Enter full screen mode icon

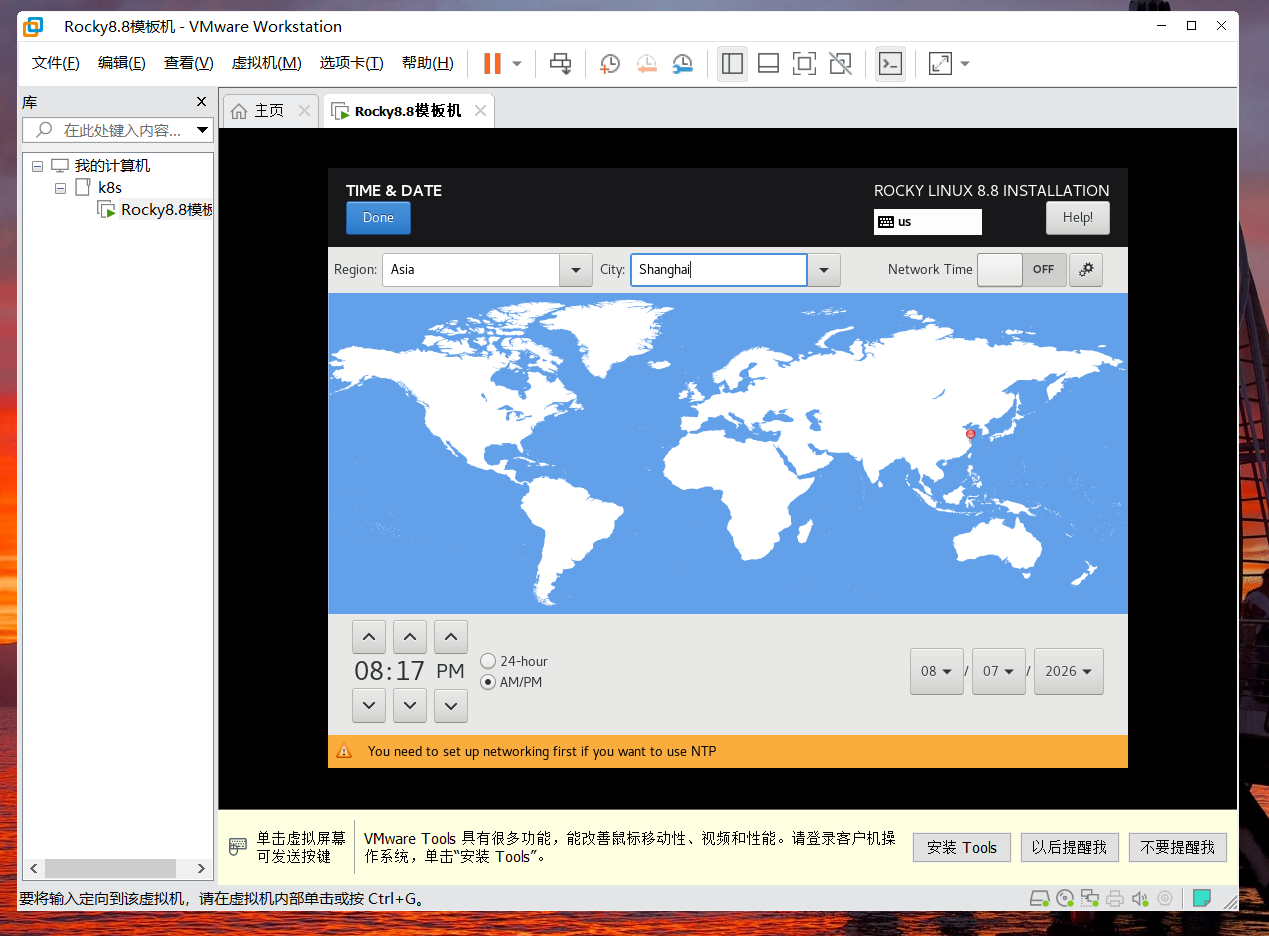click(x=804, y=64)
